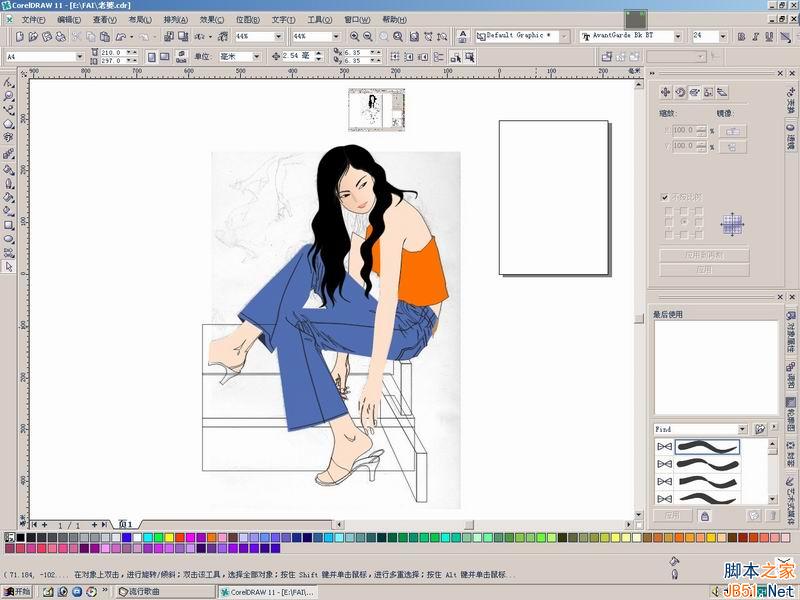Pick the Ellipse tool in the toolbox
Image resolution: width=800 pixels, height=600 pixels.
click(x=9, y=239)
